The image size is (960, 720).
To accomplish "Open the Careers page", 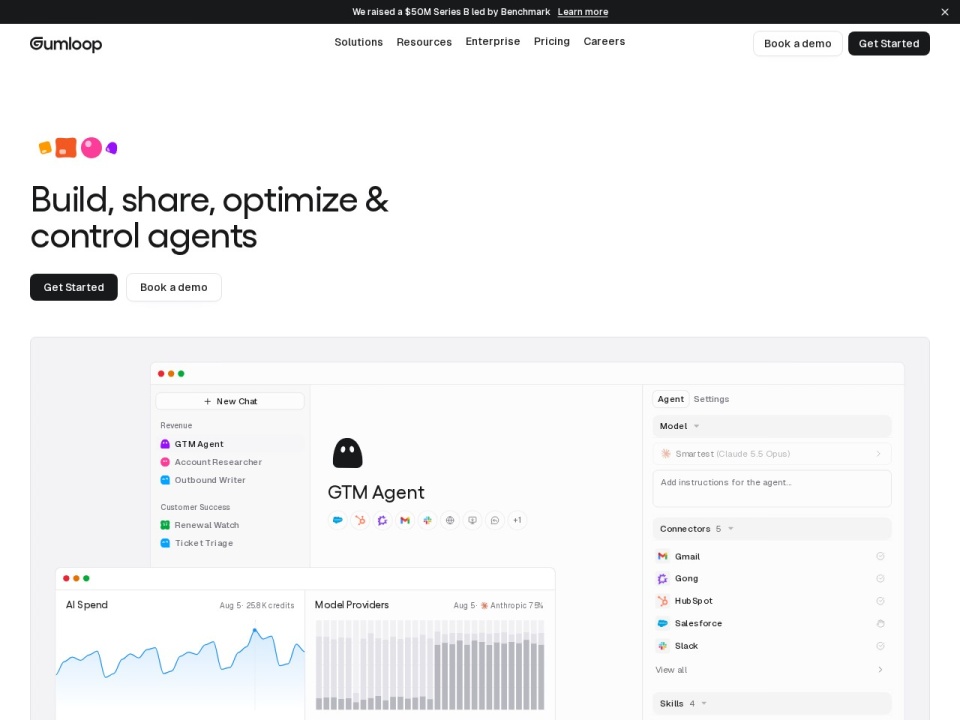I will click(604, 41).
